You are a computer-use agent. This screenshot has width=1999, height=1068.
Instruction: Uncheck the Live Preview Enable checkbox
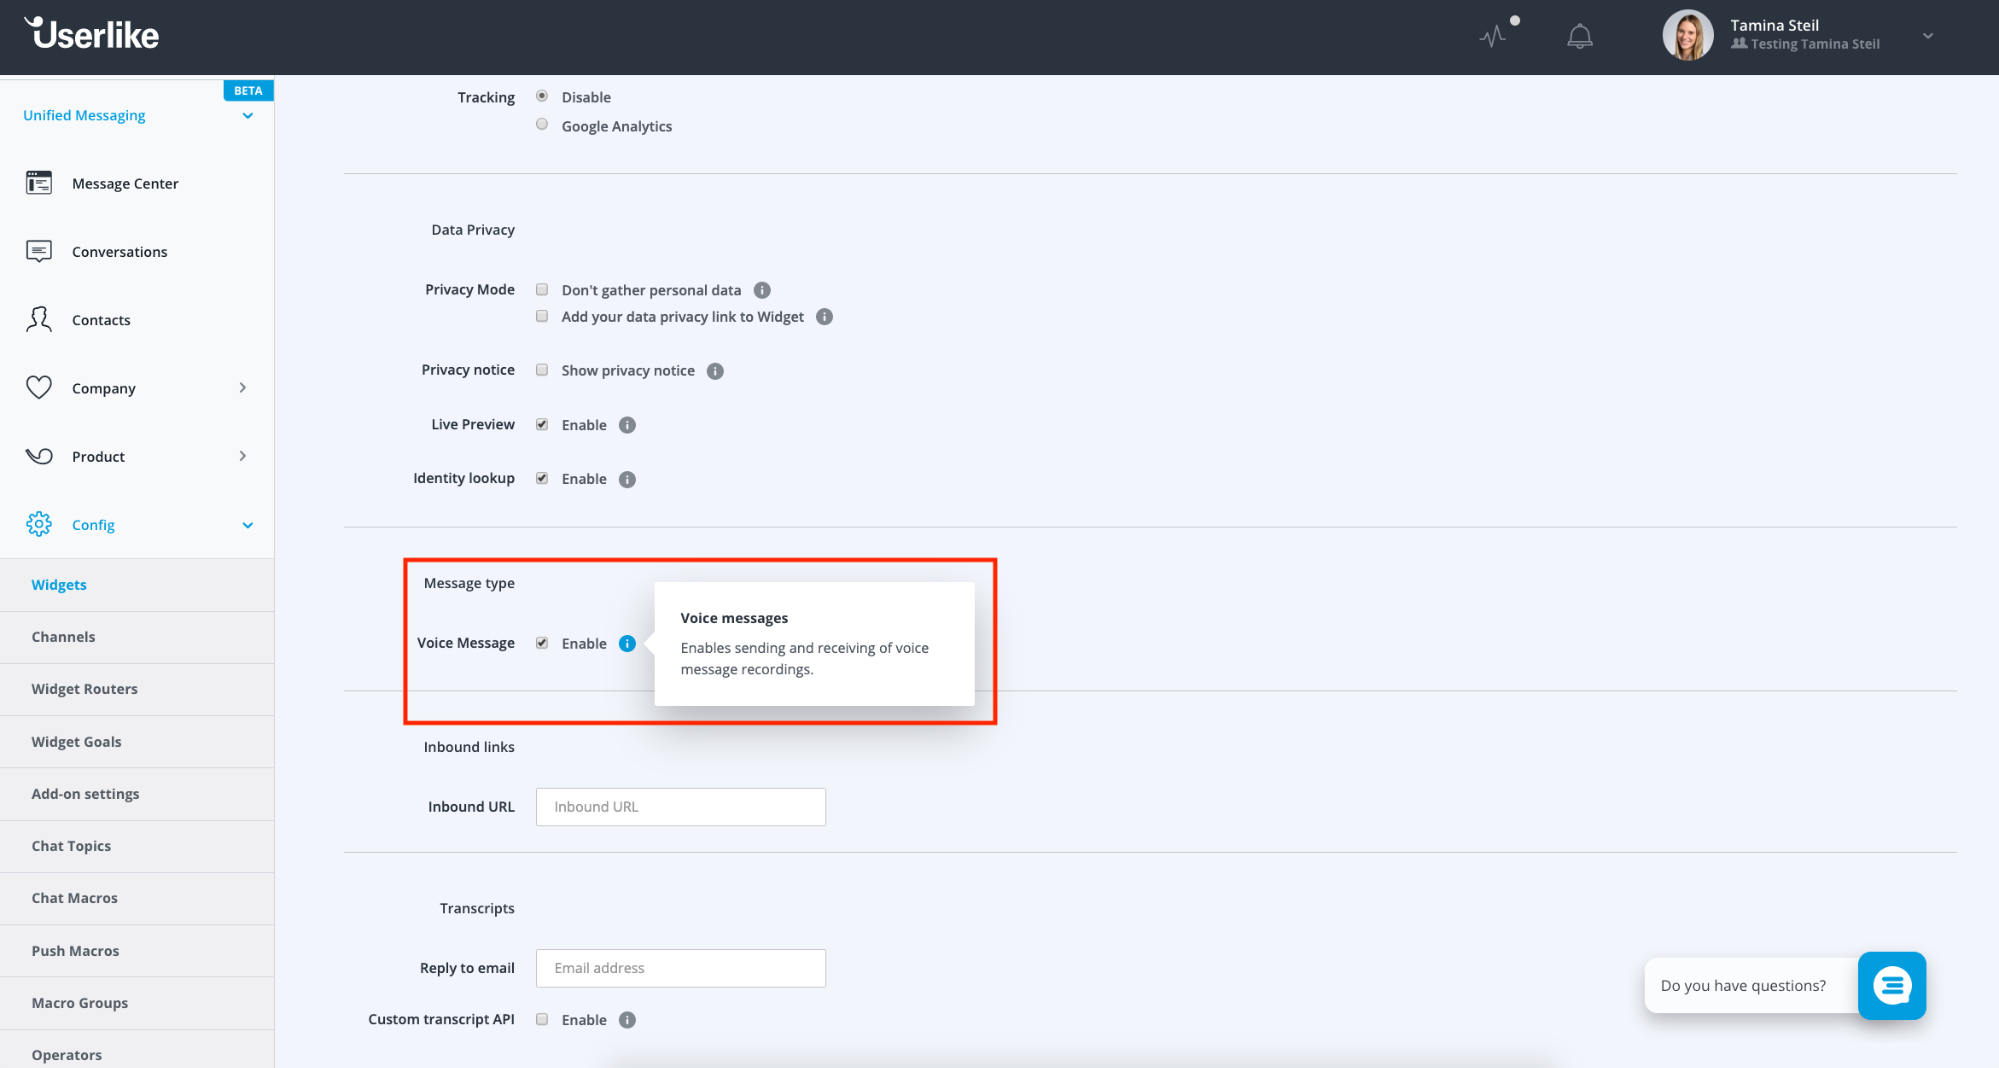[542, 424]
